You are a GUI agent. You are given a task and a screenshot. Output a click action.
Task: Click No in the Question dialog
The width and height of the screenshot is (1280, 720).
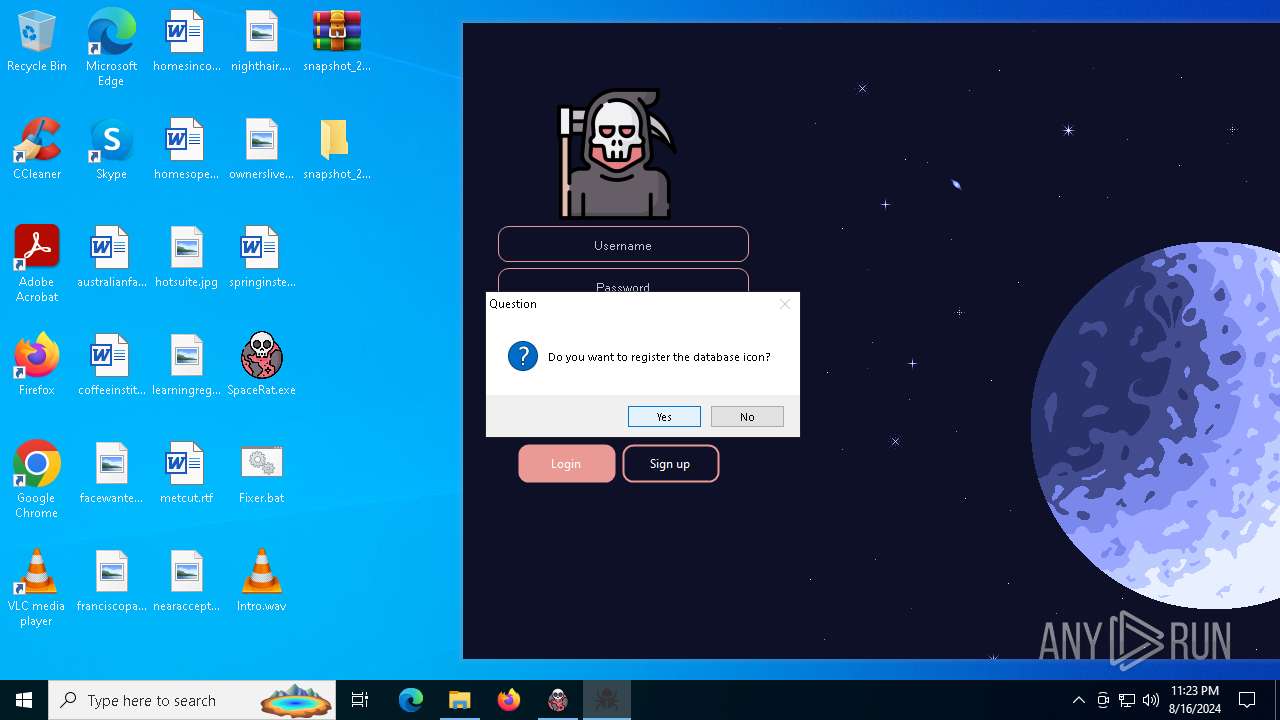(x=747, y=417)
